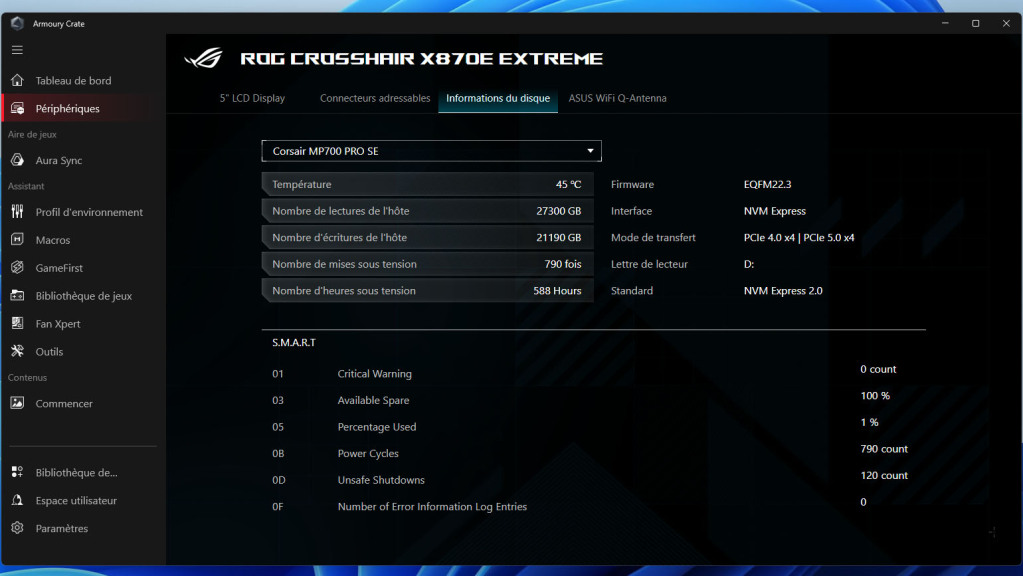Click the Bibliothèque de... apps icon

(x=17, y=472)
